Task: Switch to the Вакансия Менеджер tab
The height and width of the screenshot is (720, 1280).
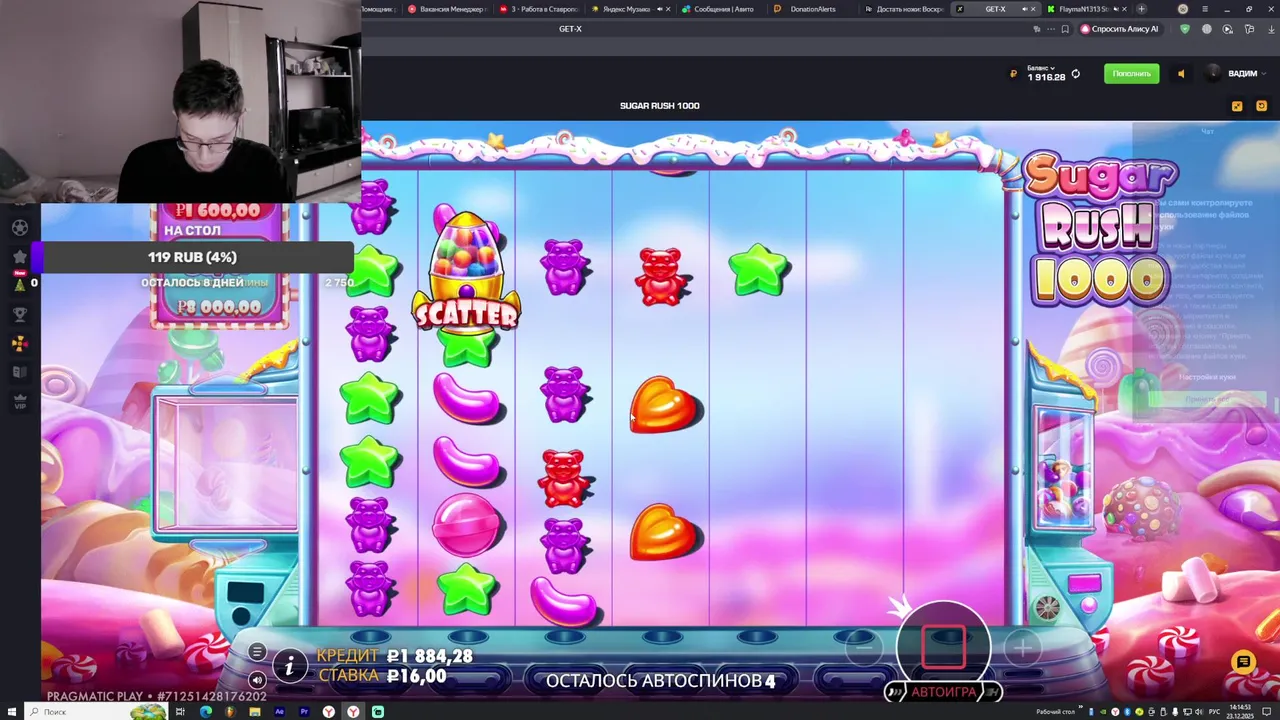Action: click(x=447, y=9)
